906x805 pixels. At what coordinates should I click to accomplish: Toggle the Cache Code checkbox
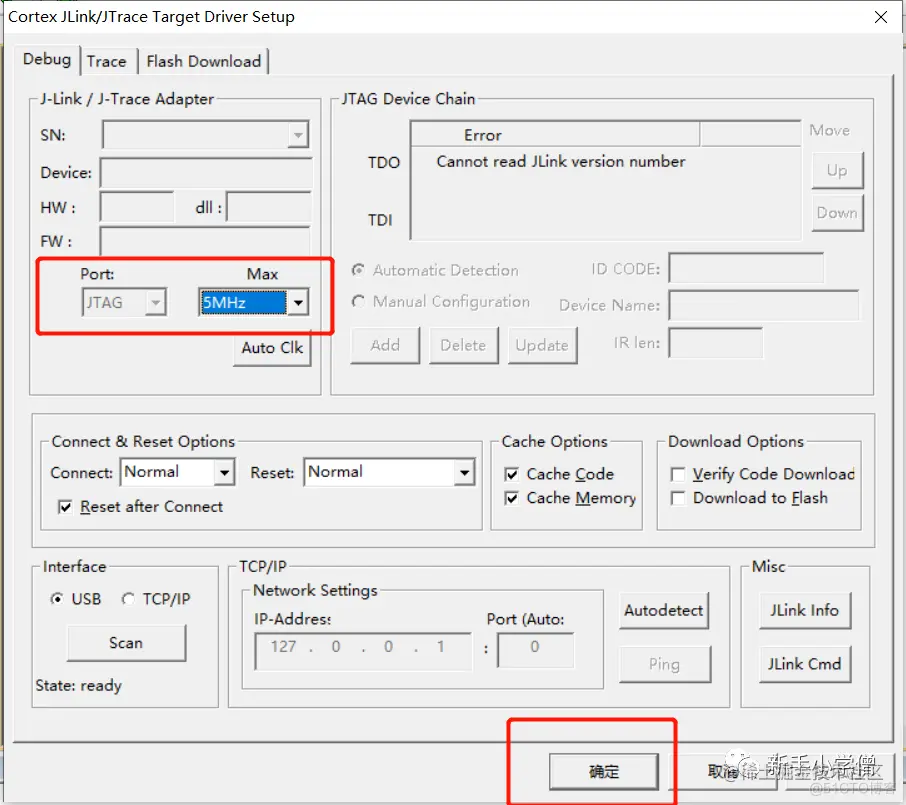click(511, 474)
